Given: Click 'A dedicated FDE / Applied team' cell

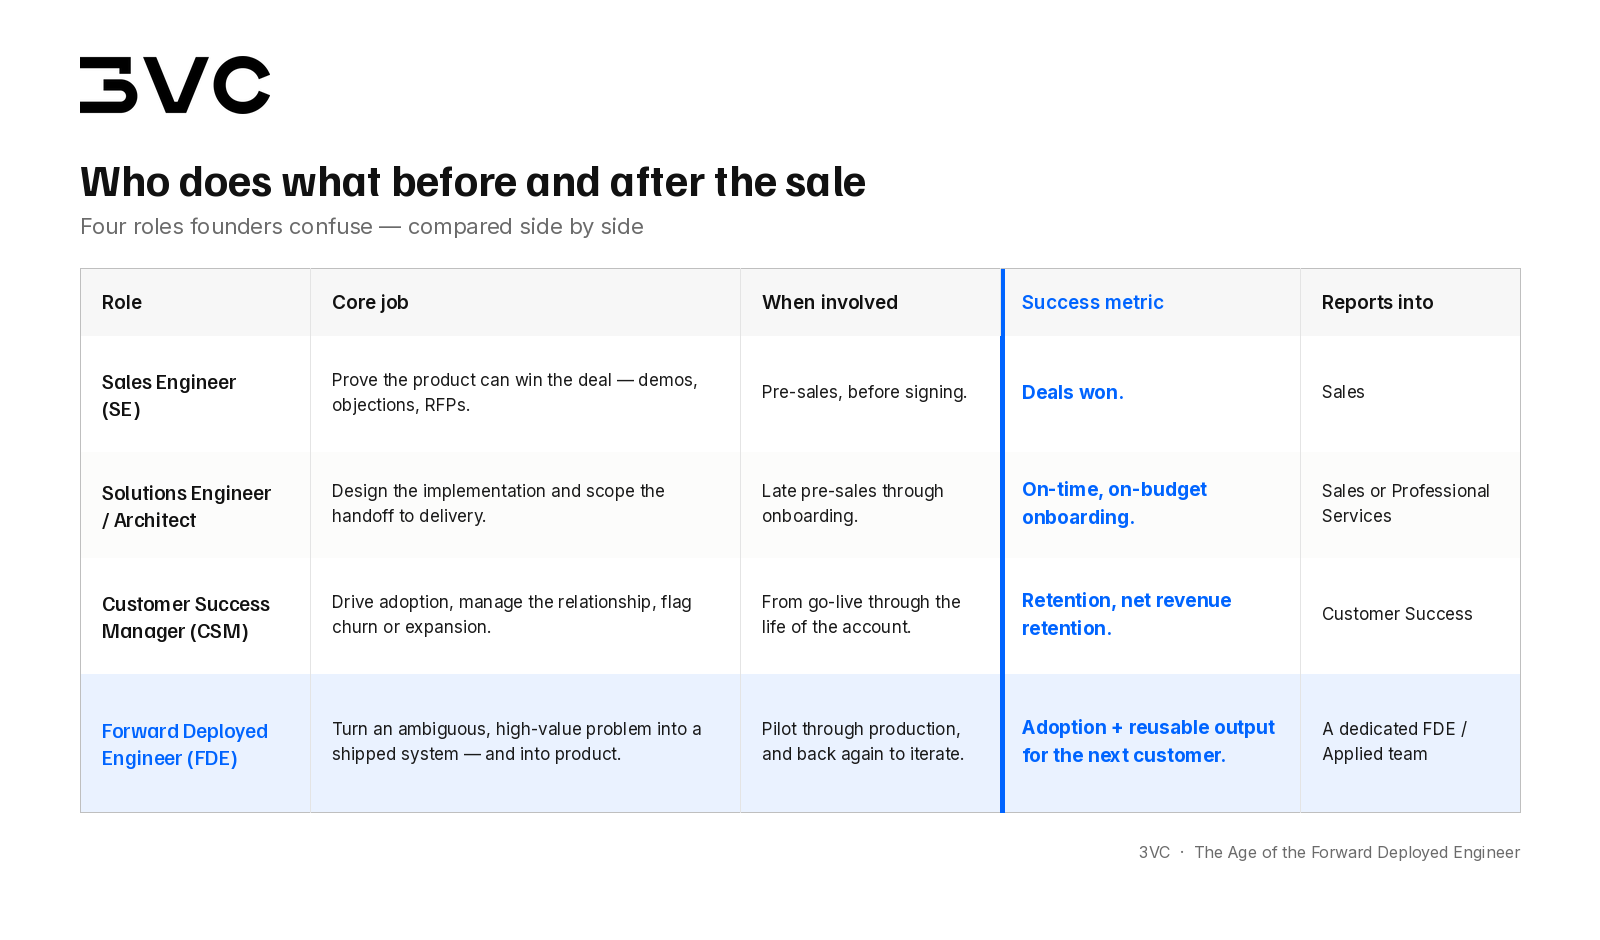Looking at the screenshot, I should coord(1394,741).
